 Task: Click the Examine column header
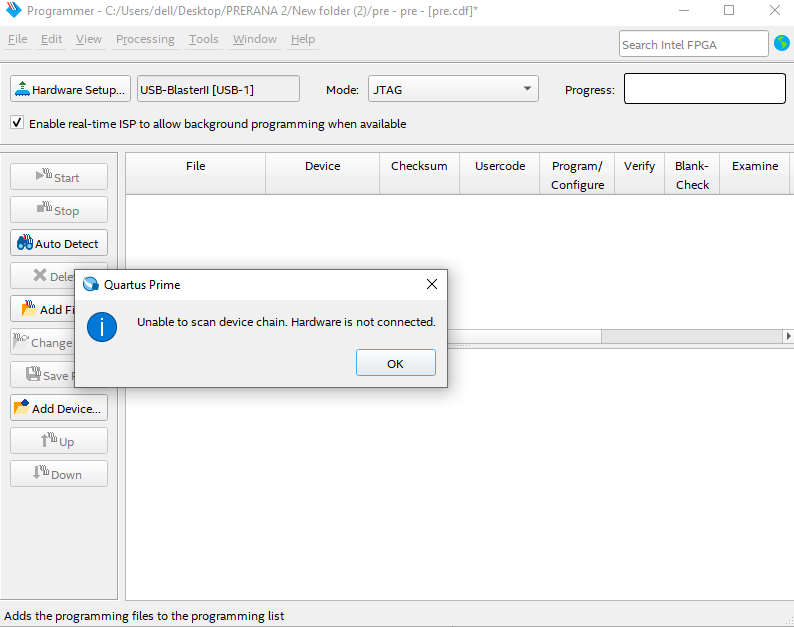pos(755,173)
